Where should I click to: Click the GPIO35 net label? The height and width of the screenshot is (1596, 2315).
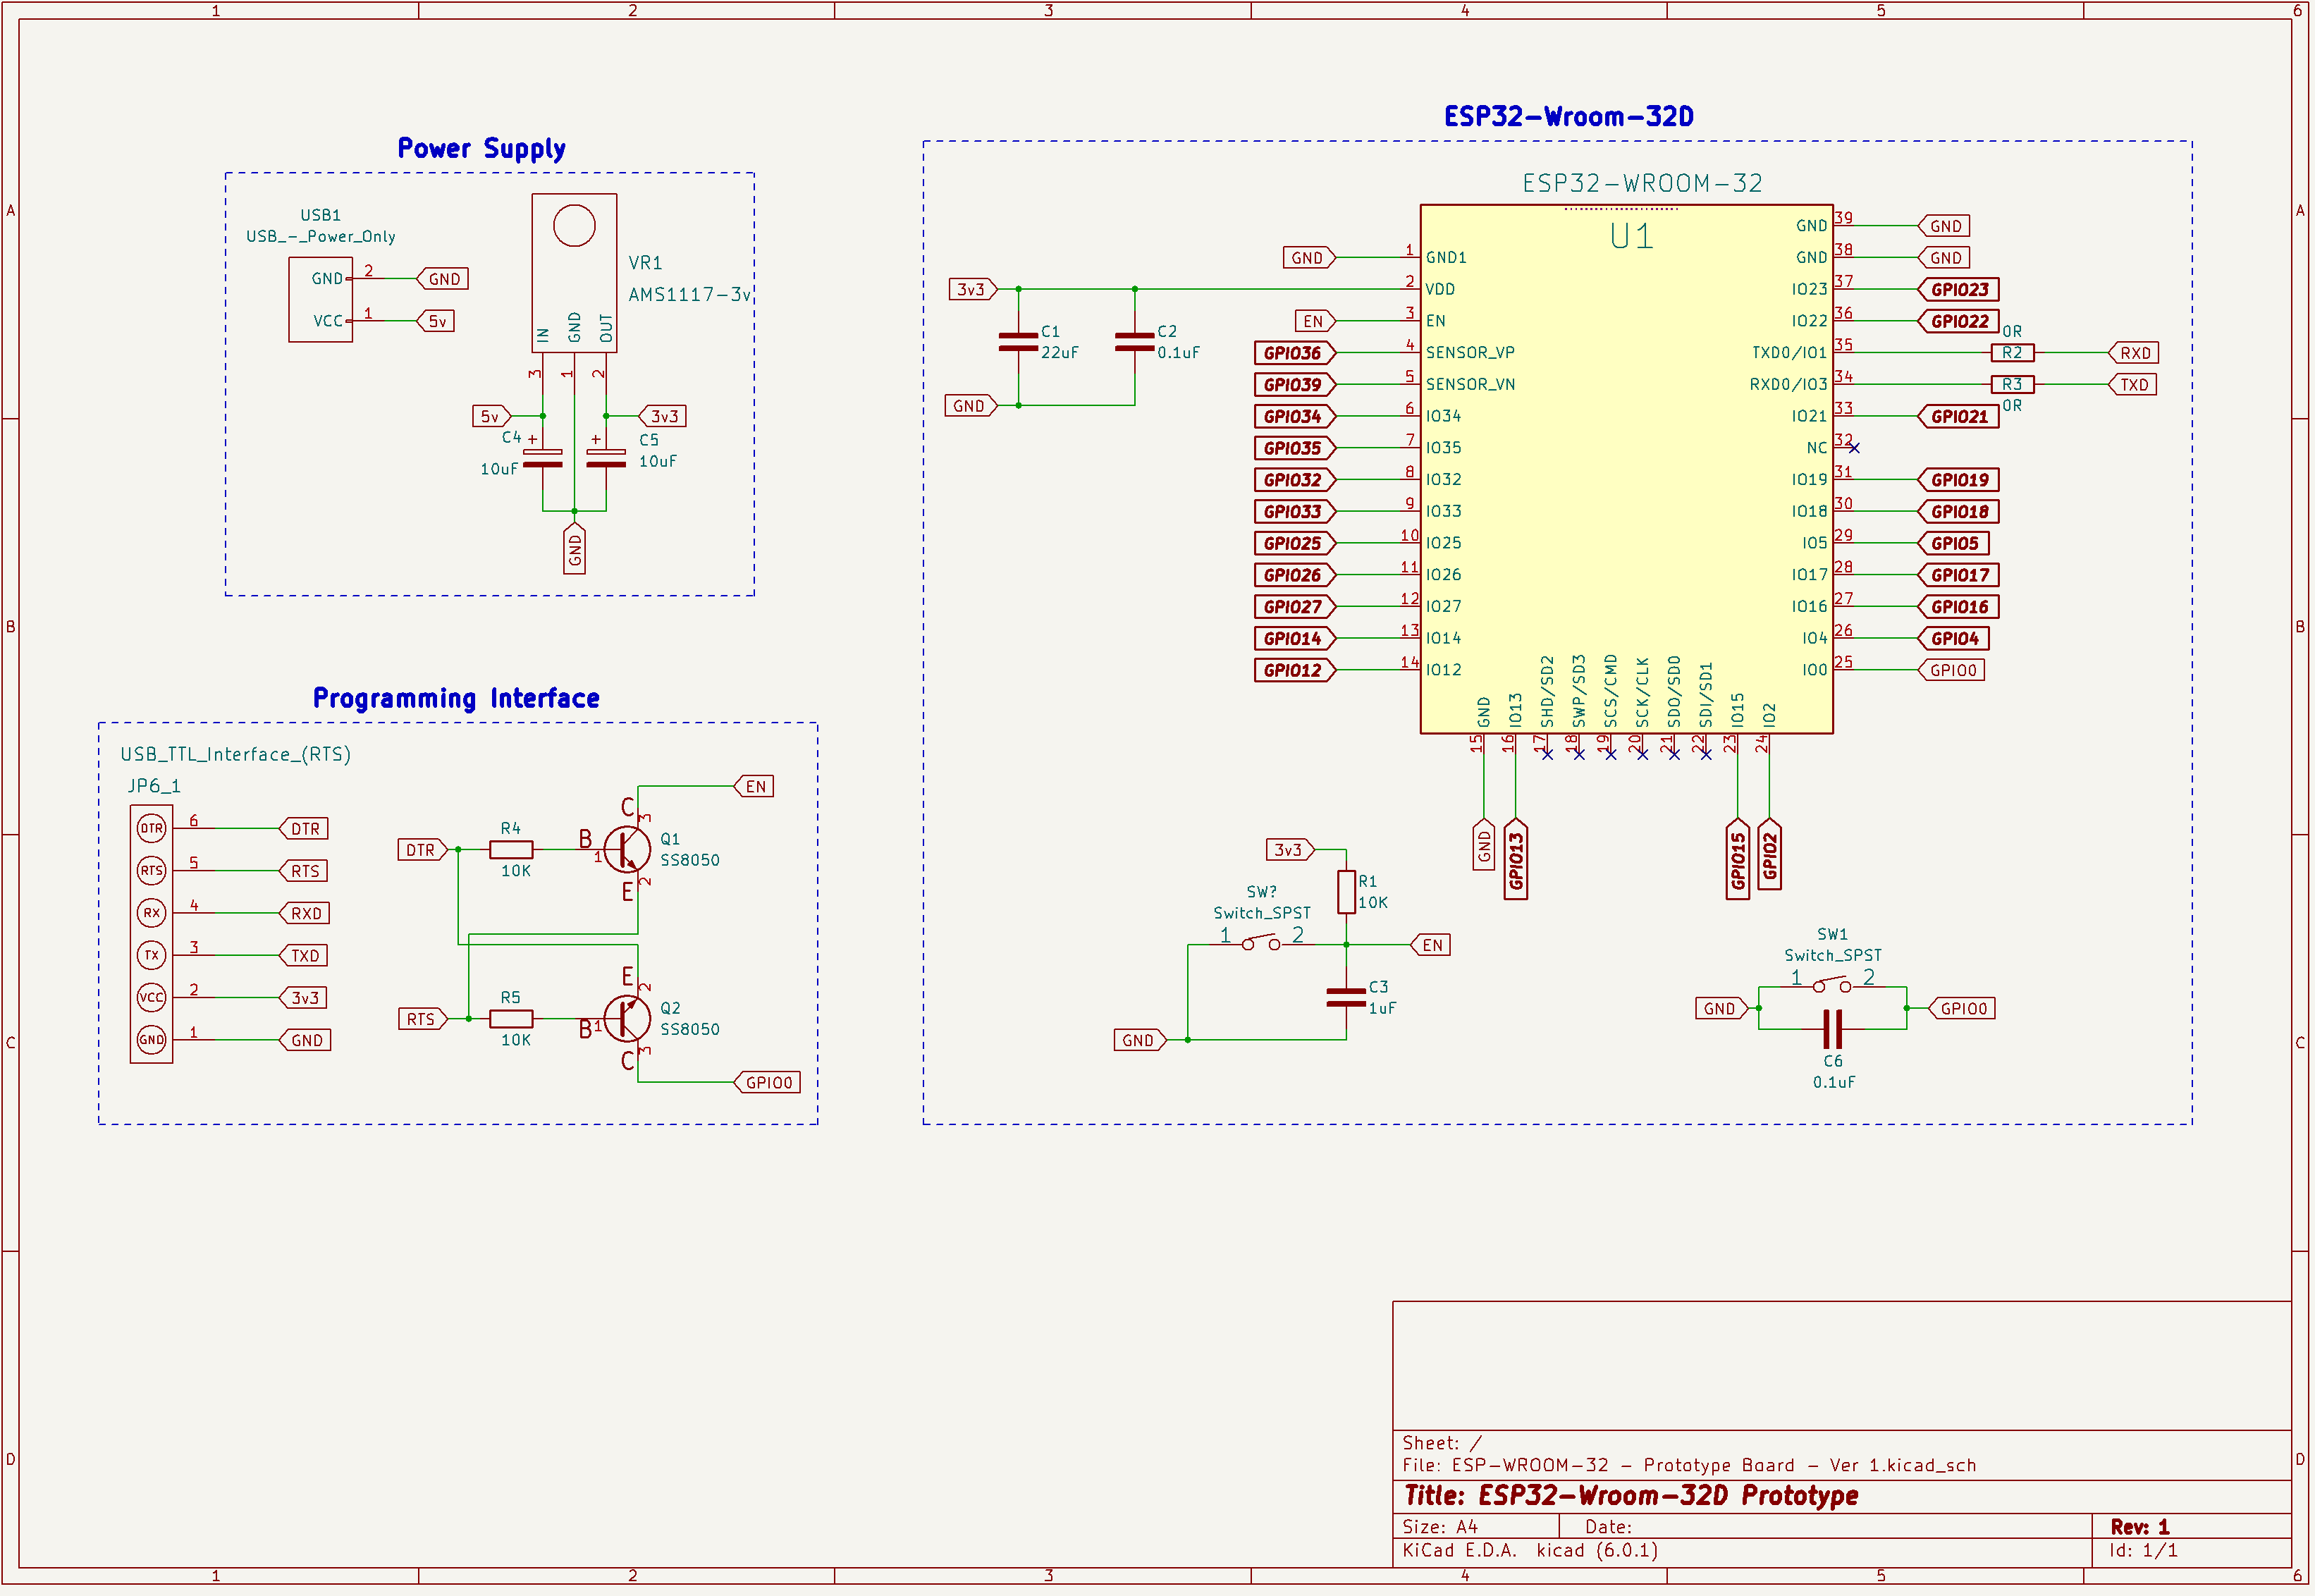[1295, 449]
